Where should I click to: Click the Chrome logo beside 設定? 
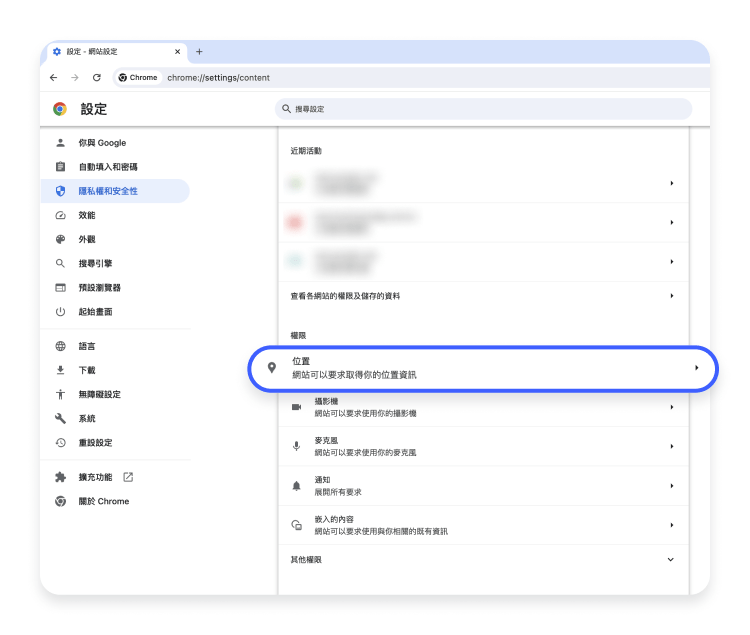click(x=60, y=109)
